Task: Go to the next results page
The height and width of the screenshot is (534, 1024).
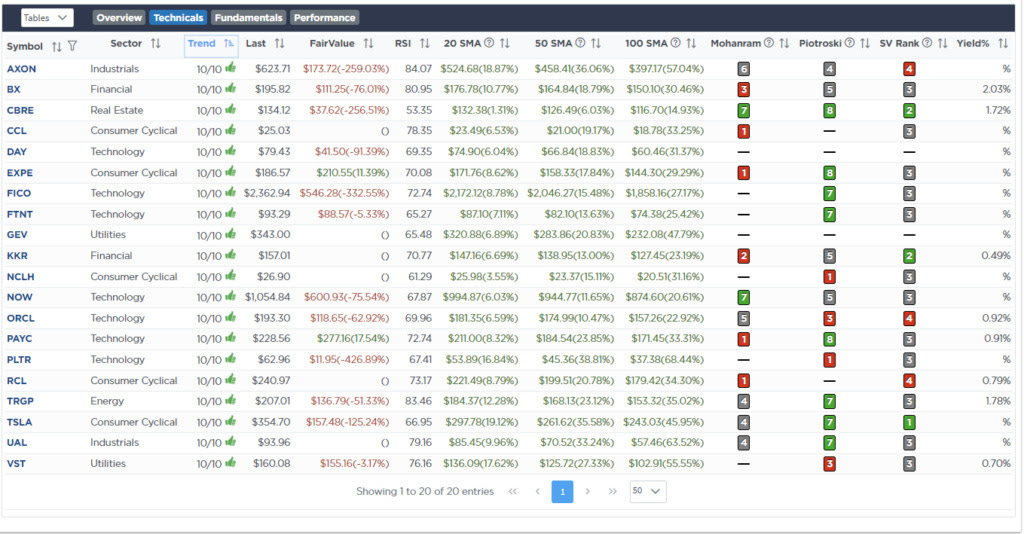Action: click(x=588, y=492)
